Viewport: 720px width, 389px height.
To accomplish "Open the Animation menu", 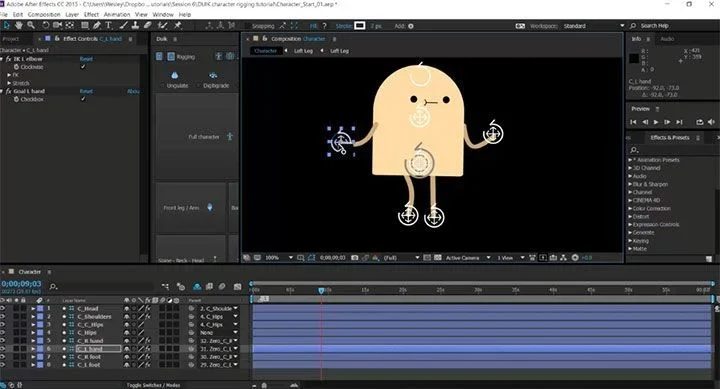I will coord(117,15).
